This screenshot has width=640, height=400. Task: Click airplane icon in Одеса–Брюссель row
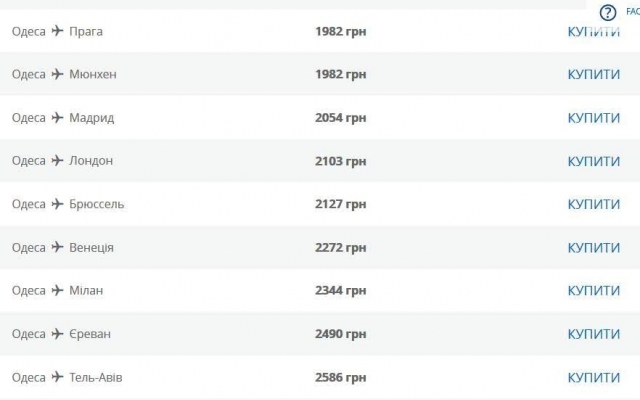58,204
